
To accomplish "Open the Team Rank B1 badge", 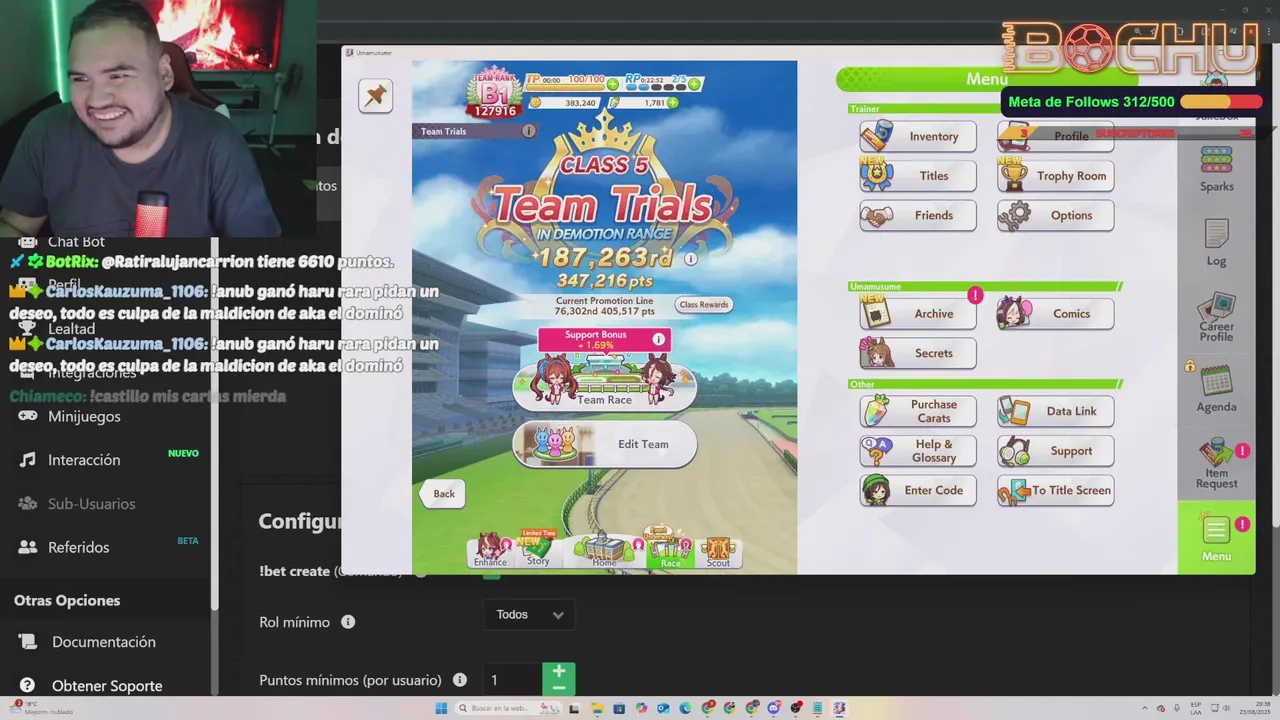I will tap(494, 93).
